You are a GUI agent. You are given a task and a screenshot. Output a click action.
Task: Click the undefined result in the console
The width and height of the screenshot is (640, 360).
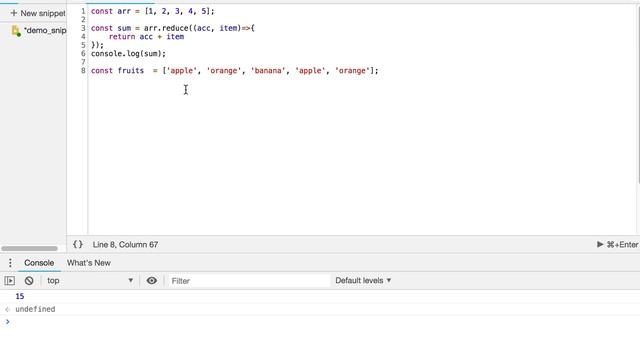35,309
